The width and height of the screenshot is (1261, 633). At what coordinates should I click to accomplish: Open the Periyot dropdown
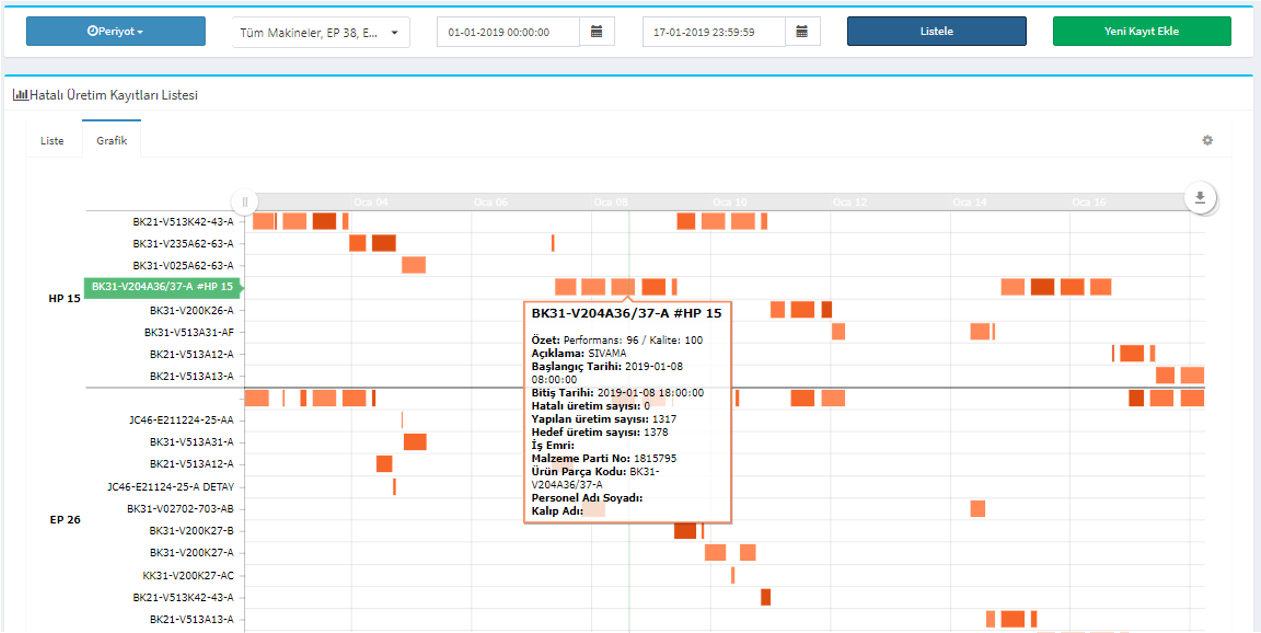pyautogui.click(x=116, y=31)
